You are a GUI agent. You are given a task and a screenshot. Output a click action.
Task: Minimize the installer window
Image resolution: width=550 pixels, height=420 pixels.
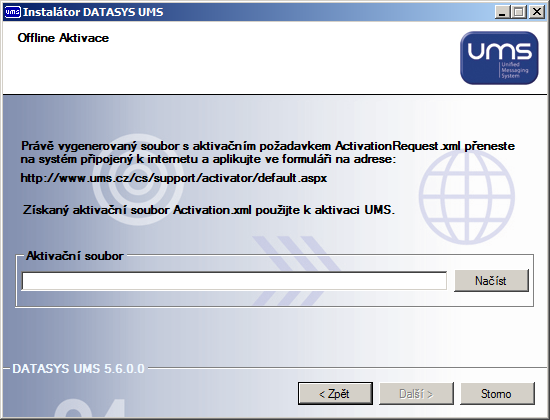(x=502, y=12)
